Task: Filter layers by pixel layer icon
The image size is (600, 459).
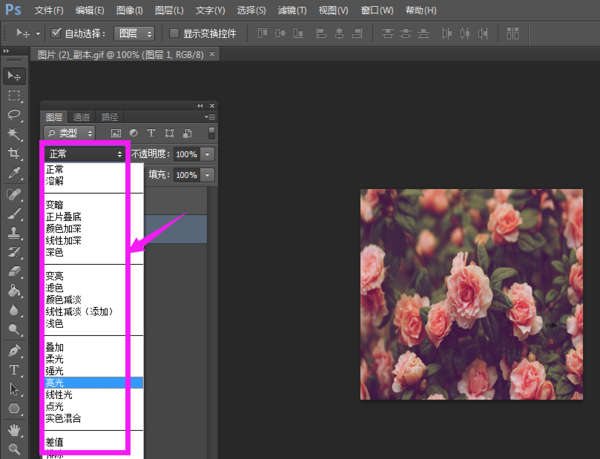Action: click(x=116, y=133)
